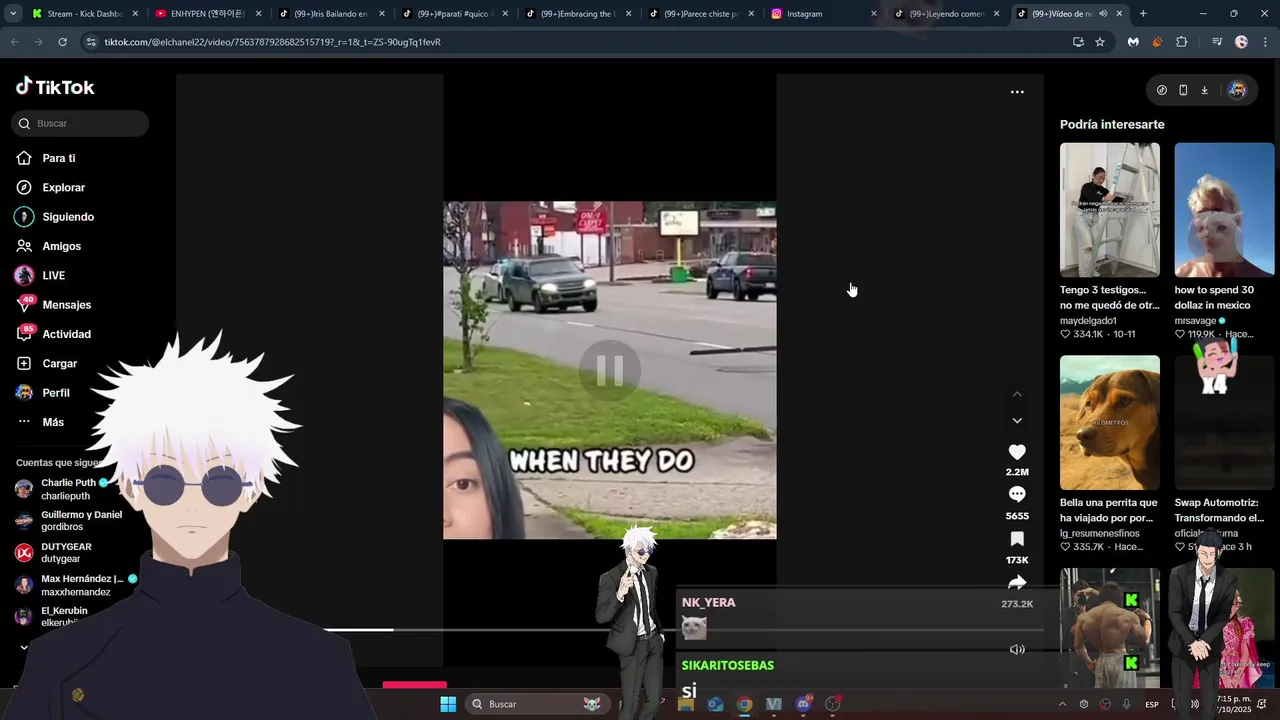
Task: Switch to the 'Parece chiste' TikTok tab
Action: 700,14
